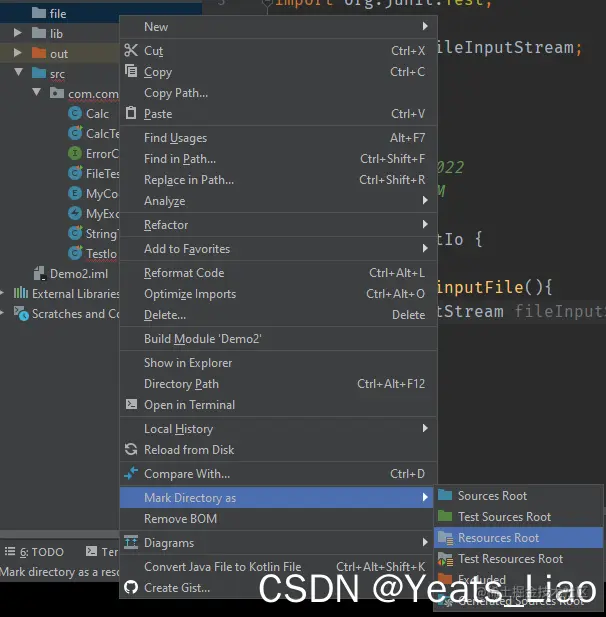Screen dimensions: 606x617
Task: Expand the out folder arrow
Action: tap(18, 52)
